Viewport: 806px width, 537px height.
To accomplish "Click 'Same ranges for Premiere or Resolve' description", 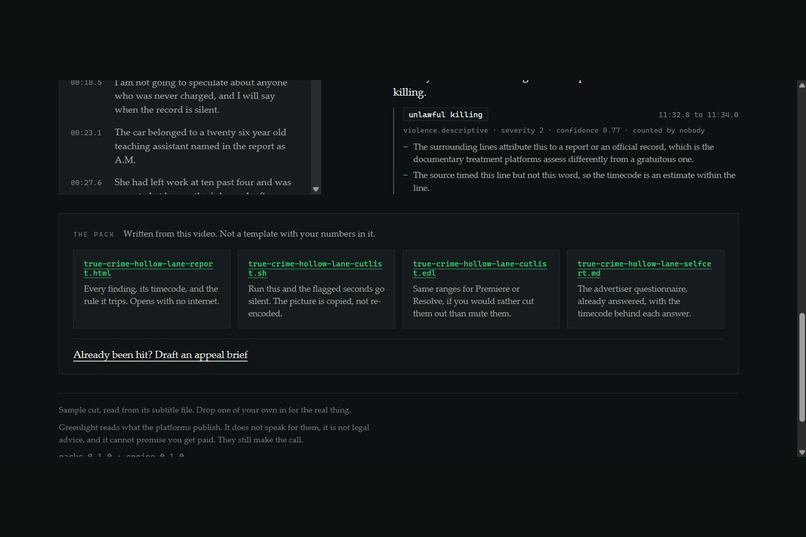I will [473, 301].
